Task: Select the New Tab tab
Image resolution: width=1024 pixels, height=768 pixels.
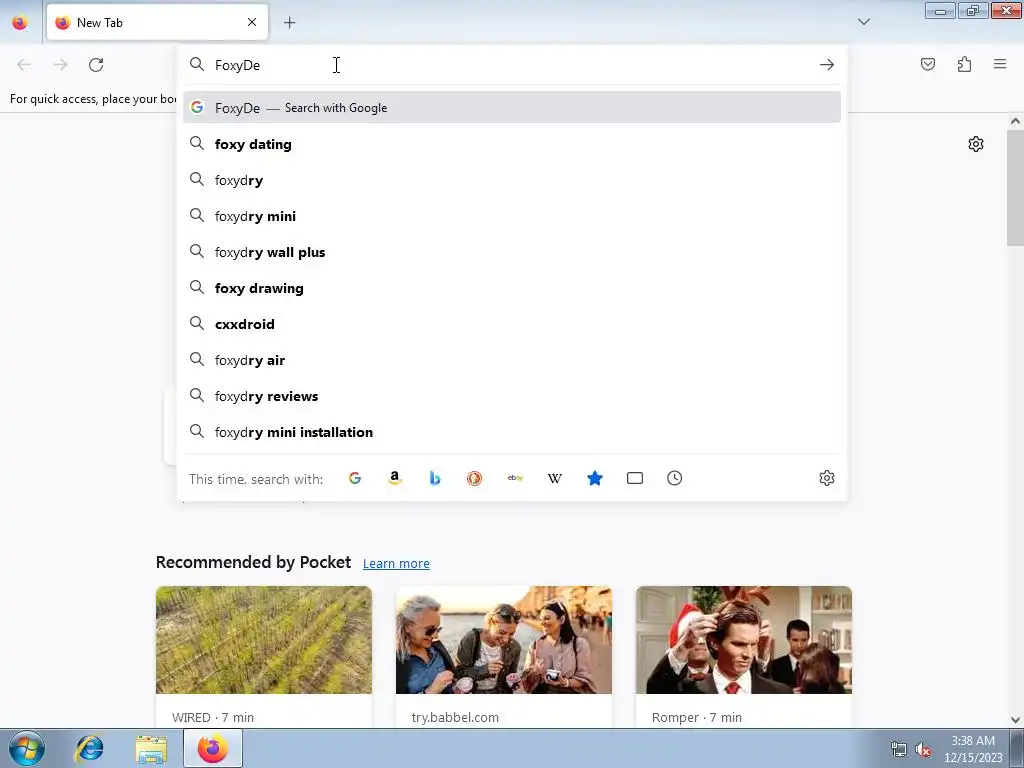Action: (157, 23)
